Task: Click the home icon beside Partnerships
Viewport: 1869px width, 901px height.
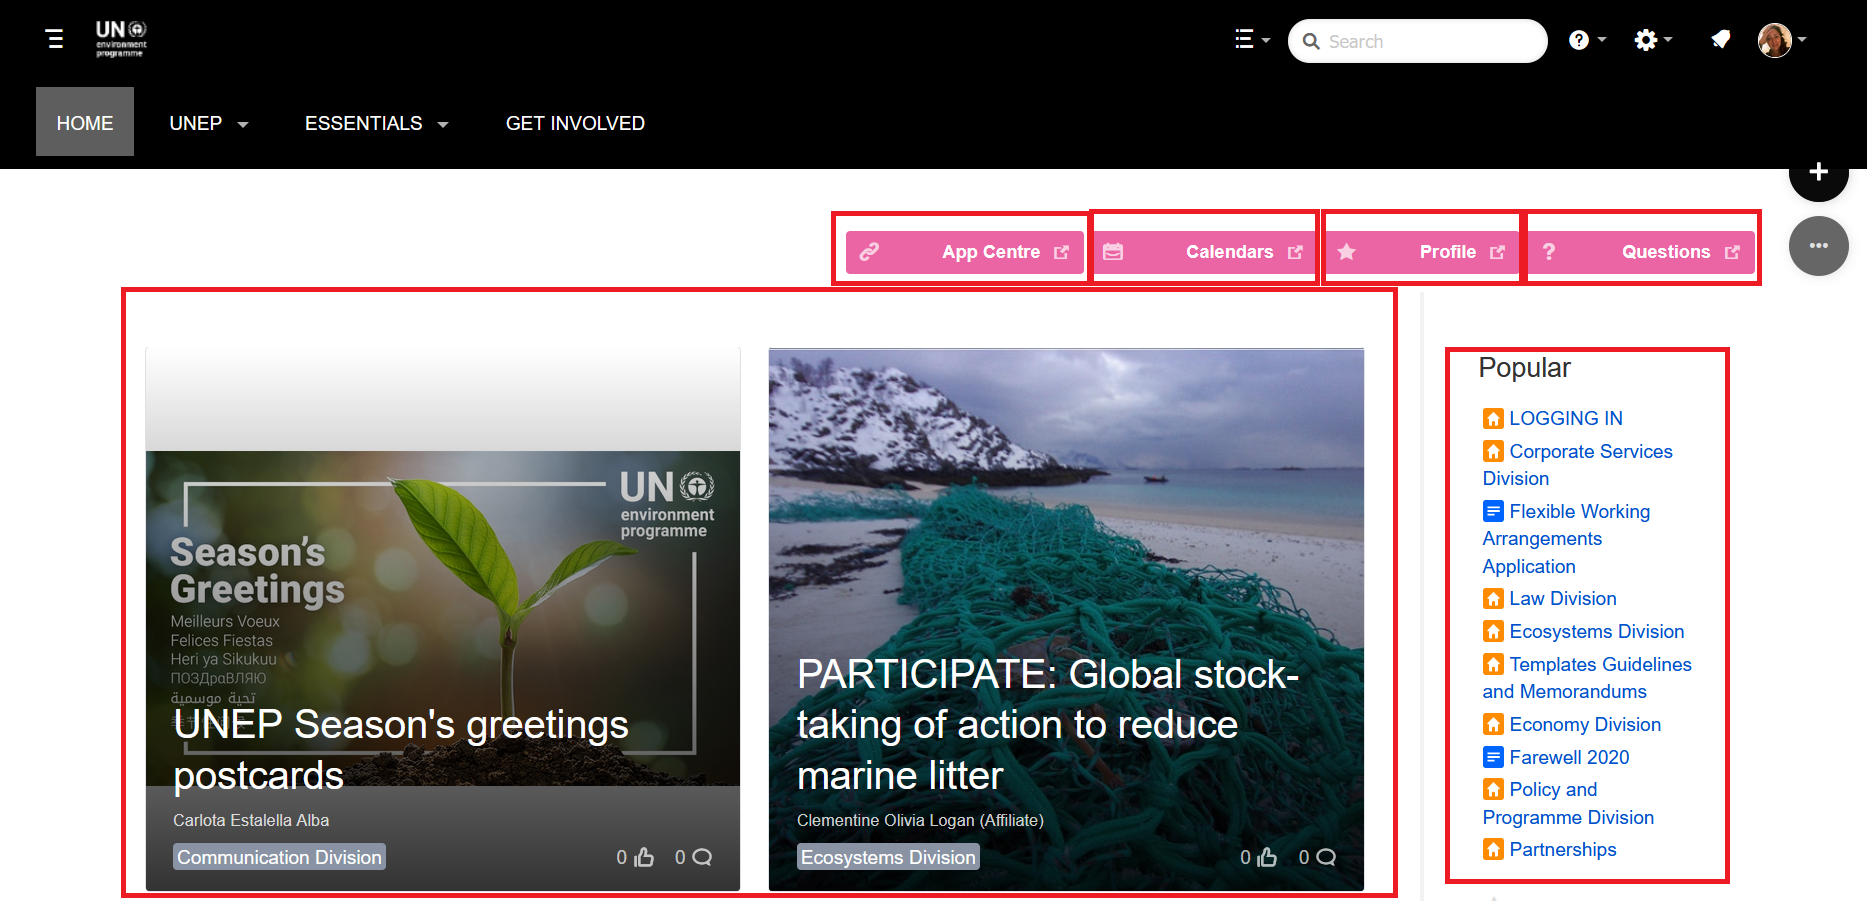Action: (1493, 849)
